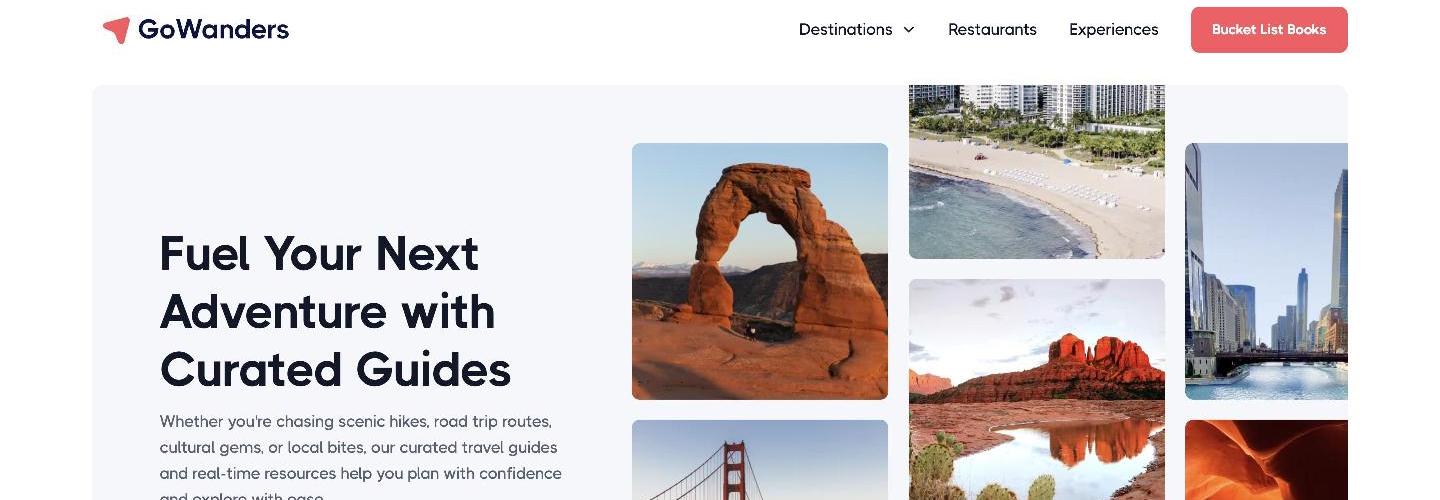Select the city river skyline photo
This screenshot has height=500, width=1440.
1266,271
